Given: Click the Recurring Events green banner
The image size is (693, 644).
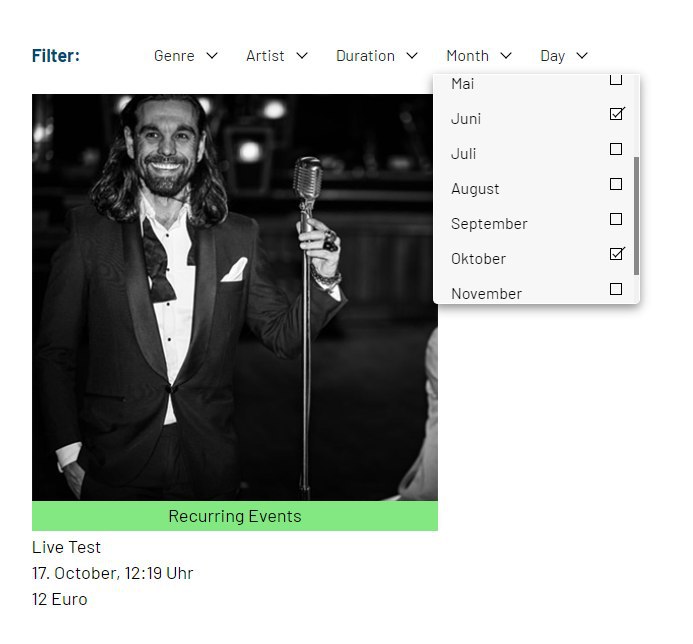Looking at the screenshot, I should point(235,516).
